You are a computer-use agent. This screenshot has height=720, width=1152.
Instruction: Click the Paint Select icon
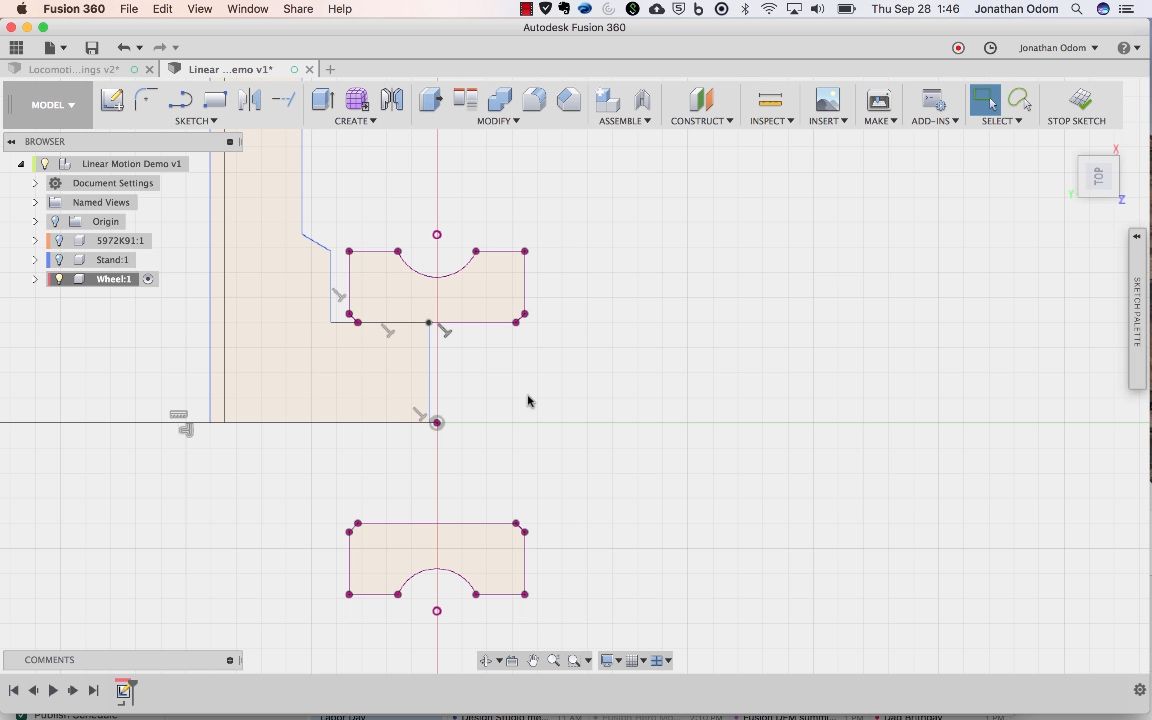click(1020, 99)
